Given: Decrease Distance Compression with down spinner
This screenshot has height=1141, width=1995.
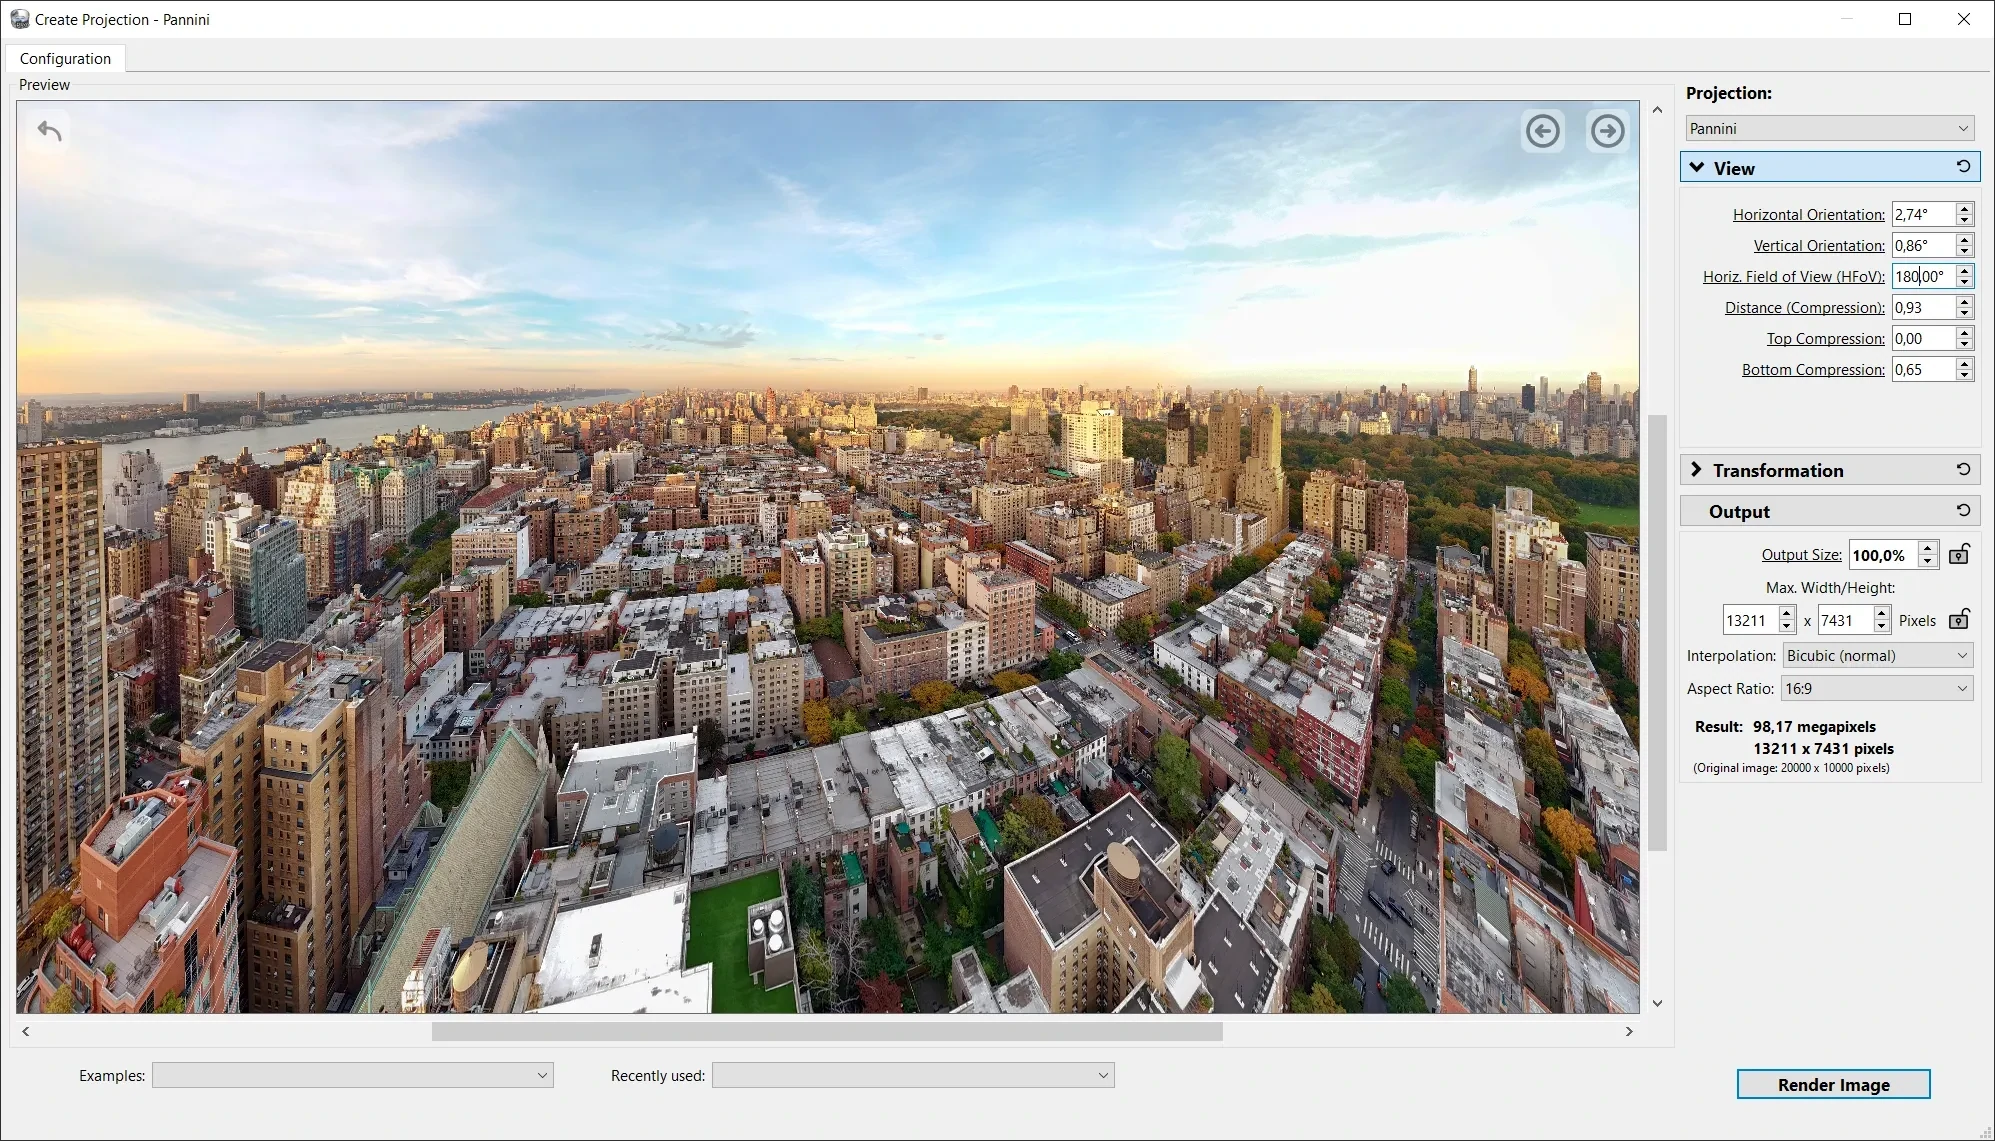Looking at the screenshot, I should [1964, 313].
